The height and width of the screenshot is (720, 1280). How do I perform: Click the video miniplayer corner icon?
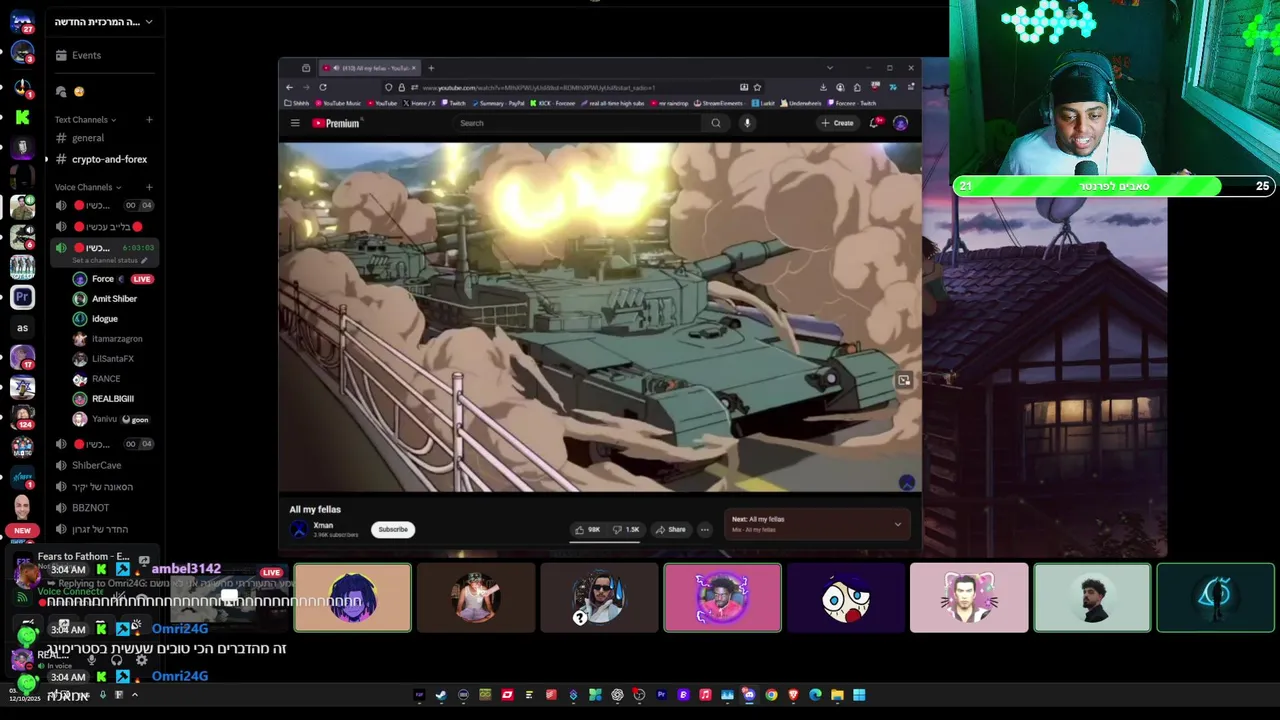(x=904, y=380)
